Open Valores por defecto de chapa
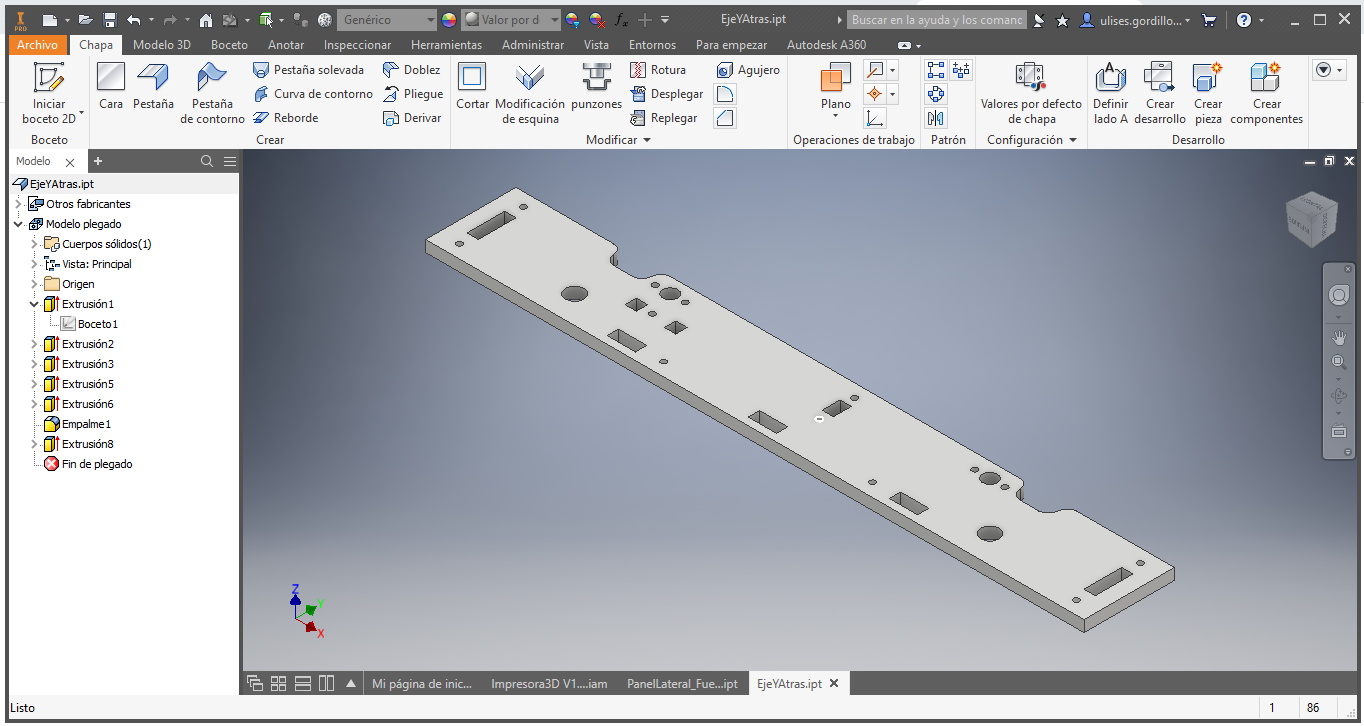 click(x=1031, y=94)
